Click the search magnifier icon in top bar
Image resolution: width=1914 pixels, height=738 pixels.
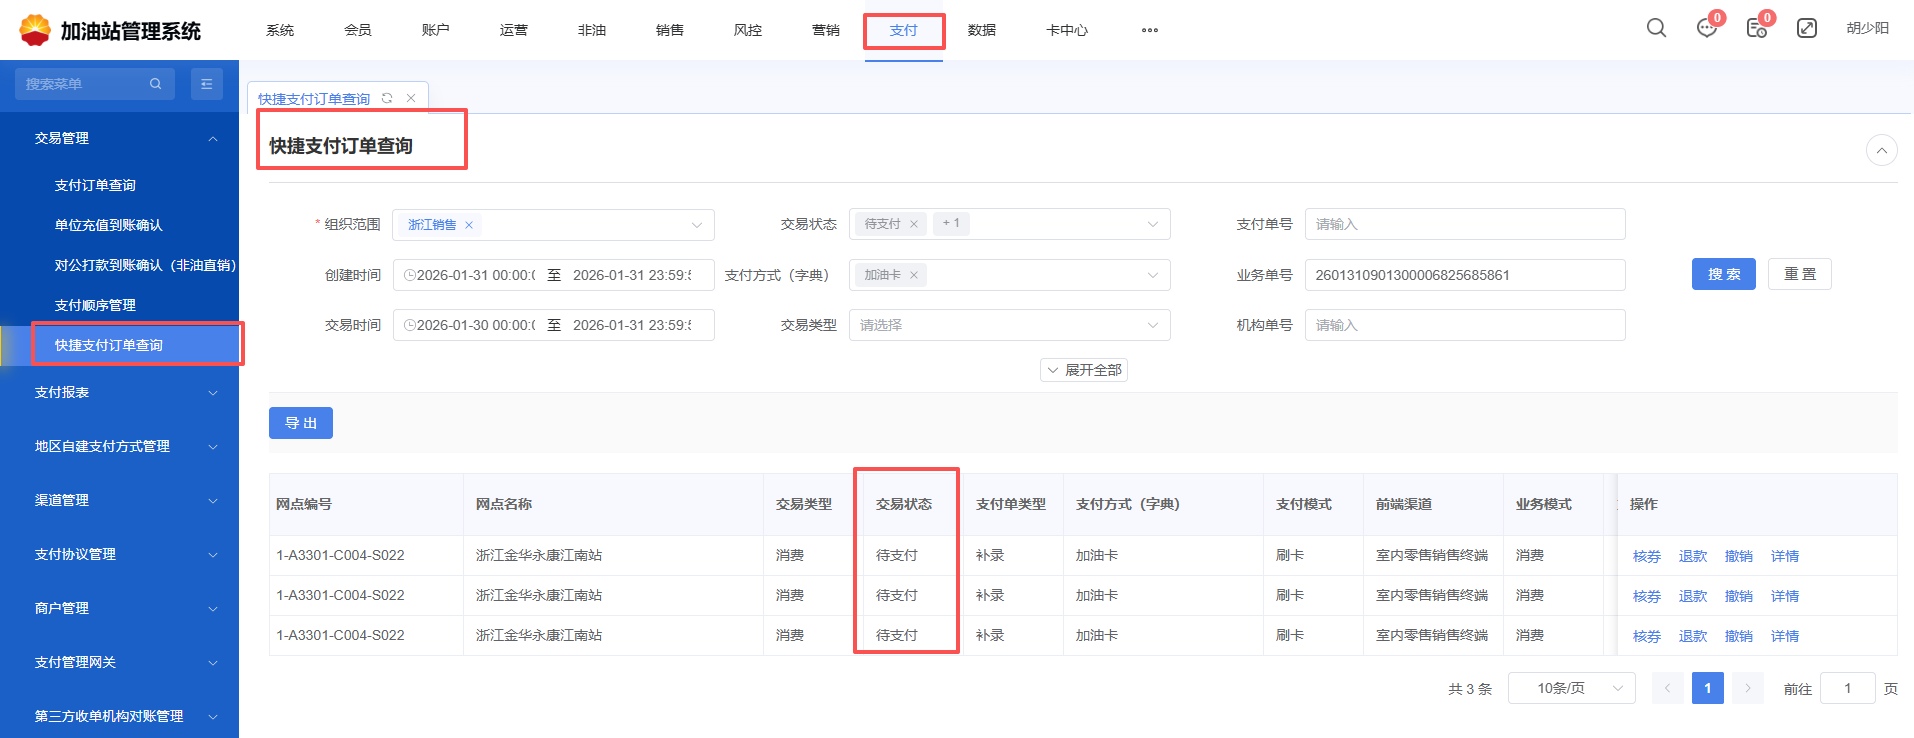tap(1656, 28)
